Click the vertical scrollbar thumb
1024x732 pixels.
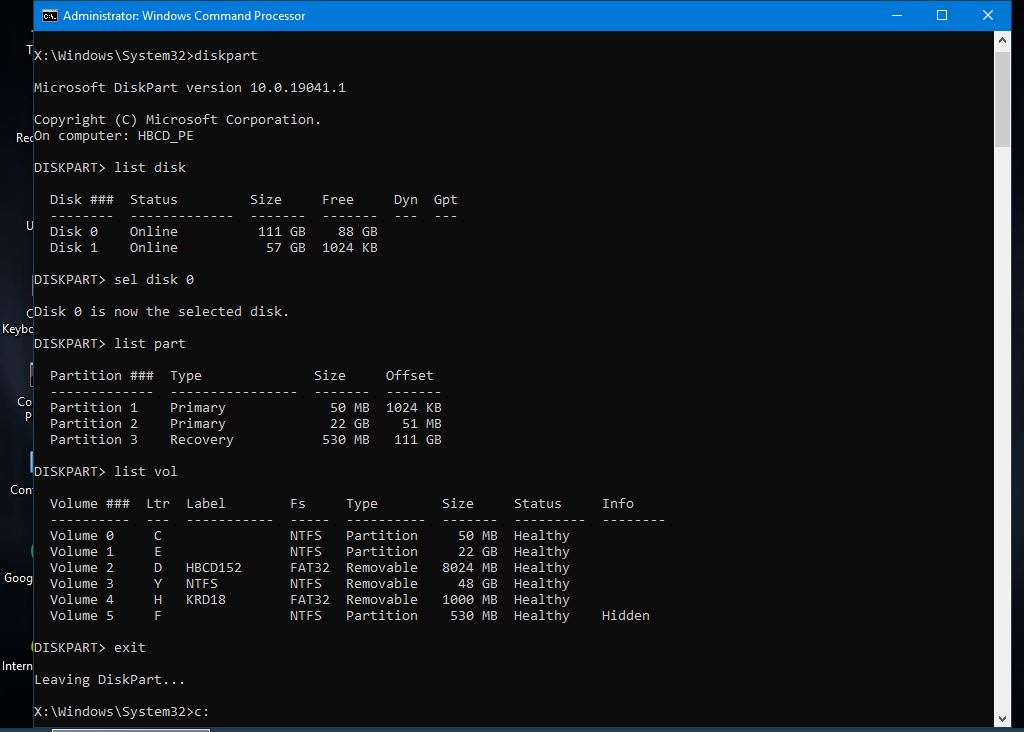coord(1003,100)
